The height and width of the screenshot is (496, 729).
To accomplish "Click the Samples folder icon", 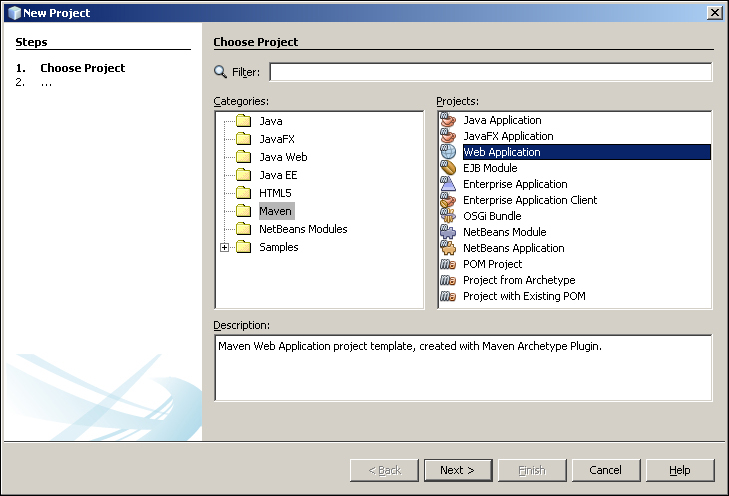I will point(243,247).
